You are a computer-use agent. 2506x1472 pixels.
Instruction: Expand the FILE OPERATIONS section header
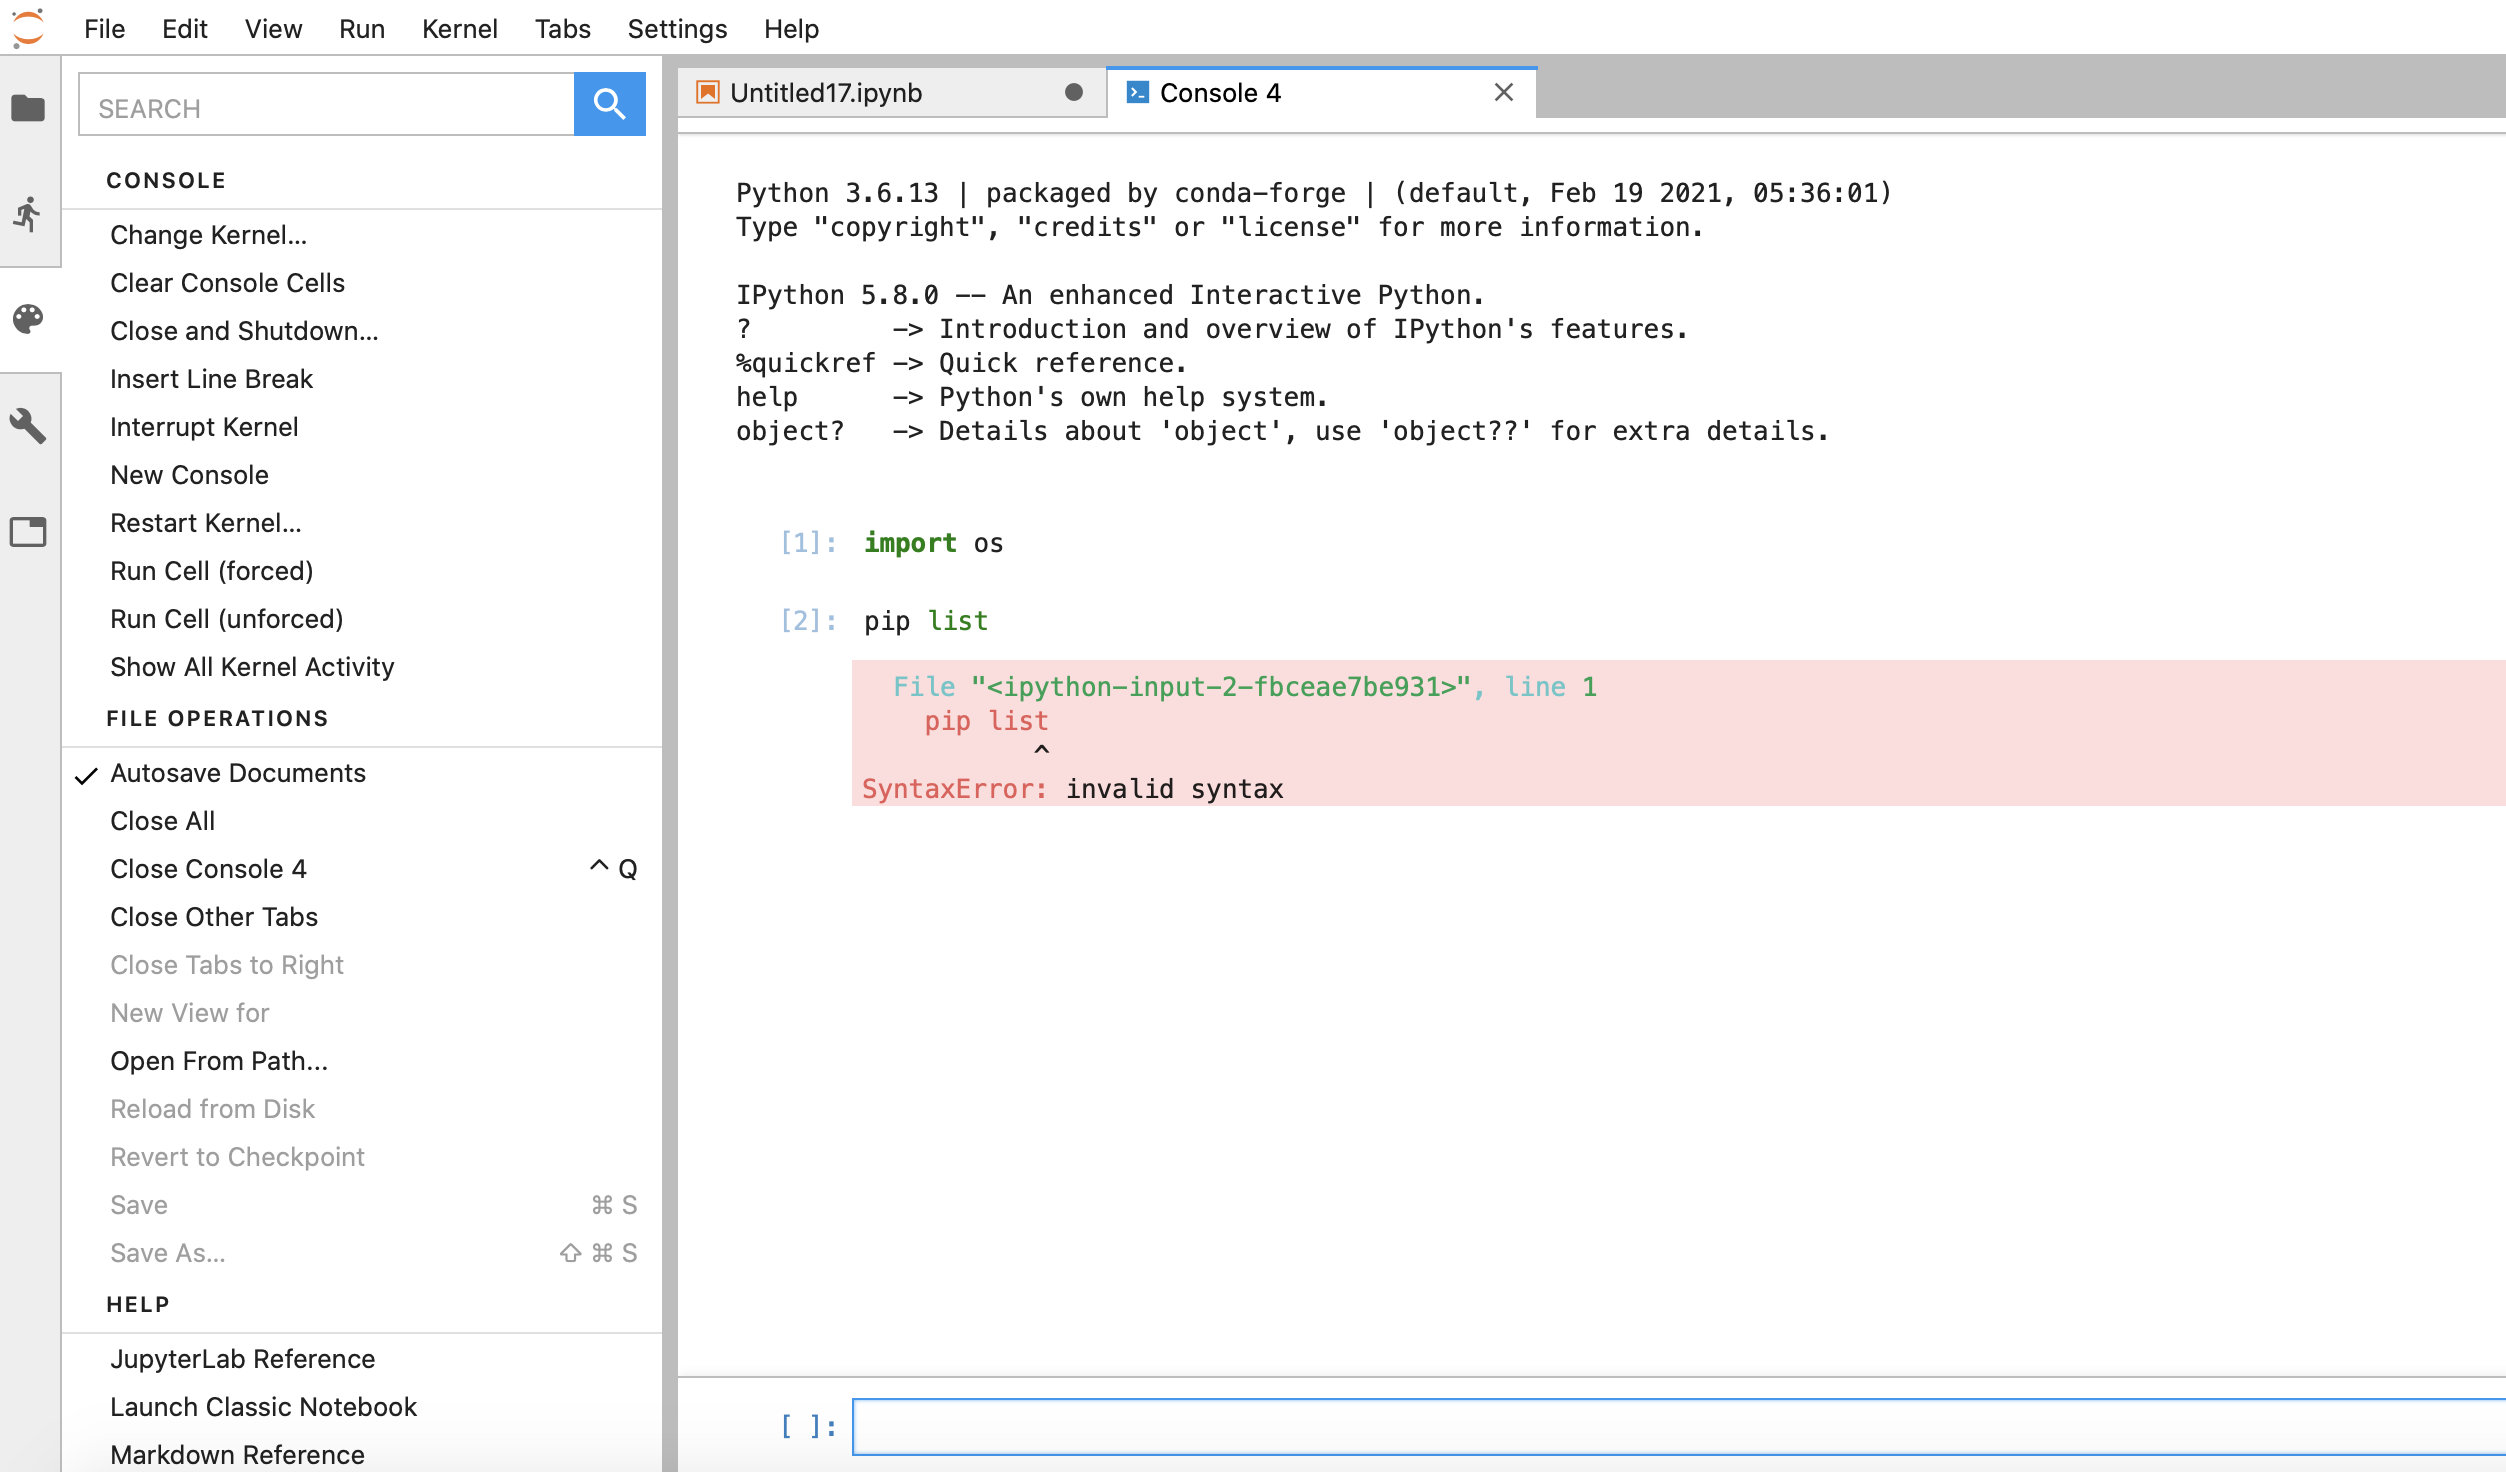(x=217, y=717)
